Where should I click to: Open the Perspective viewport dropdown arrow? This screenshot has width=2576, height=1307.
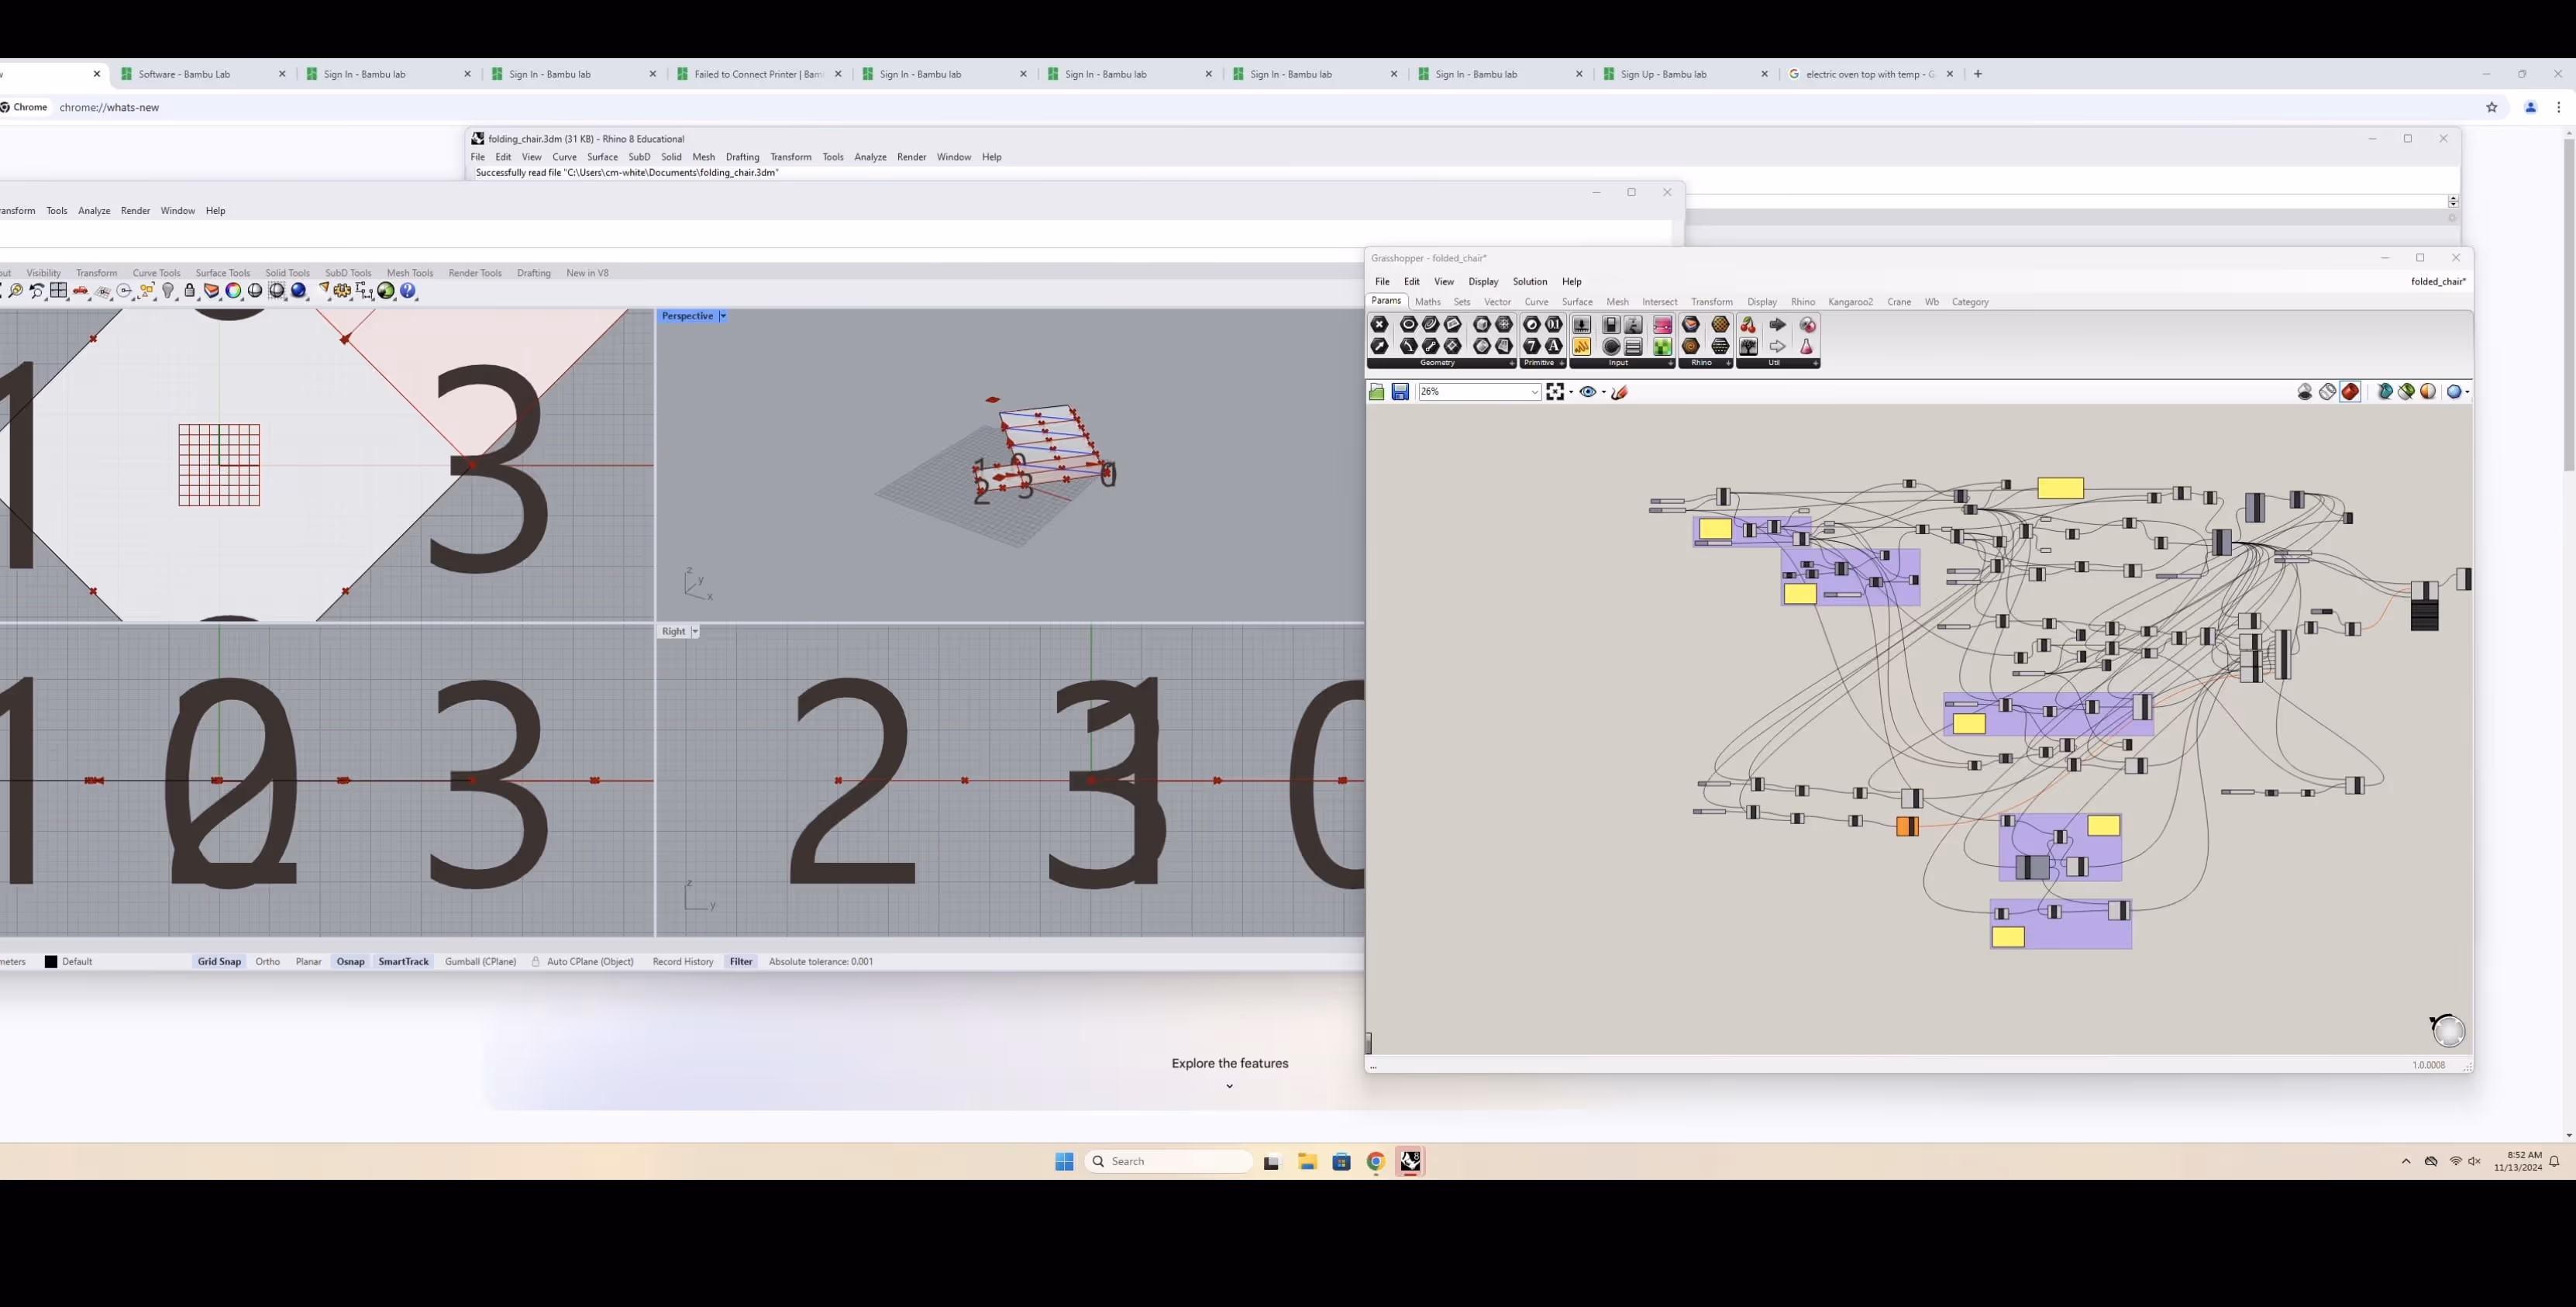(723, 316)
